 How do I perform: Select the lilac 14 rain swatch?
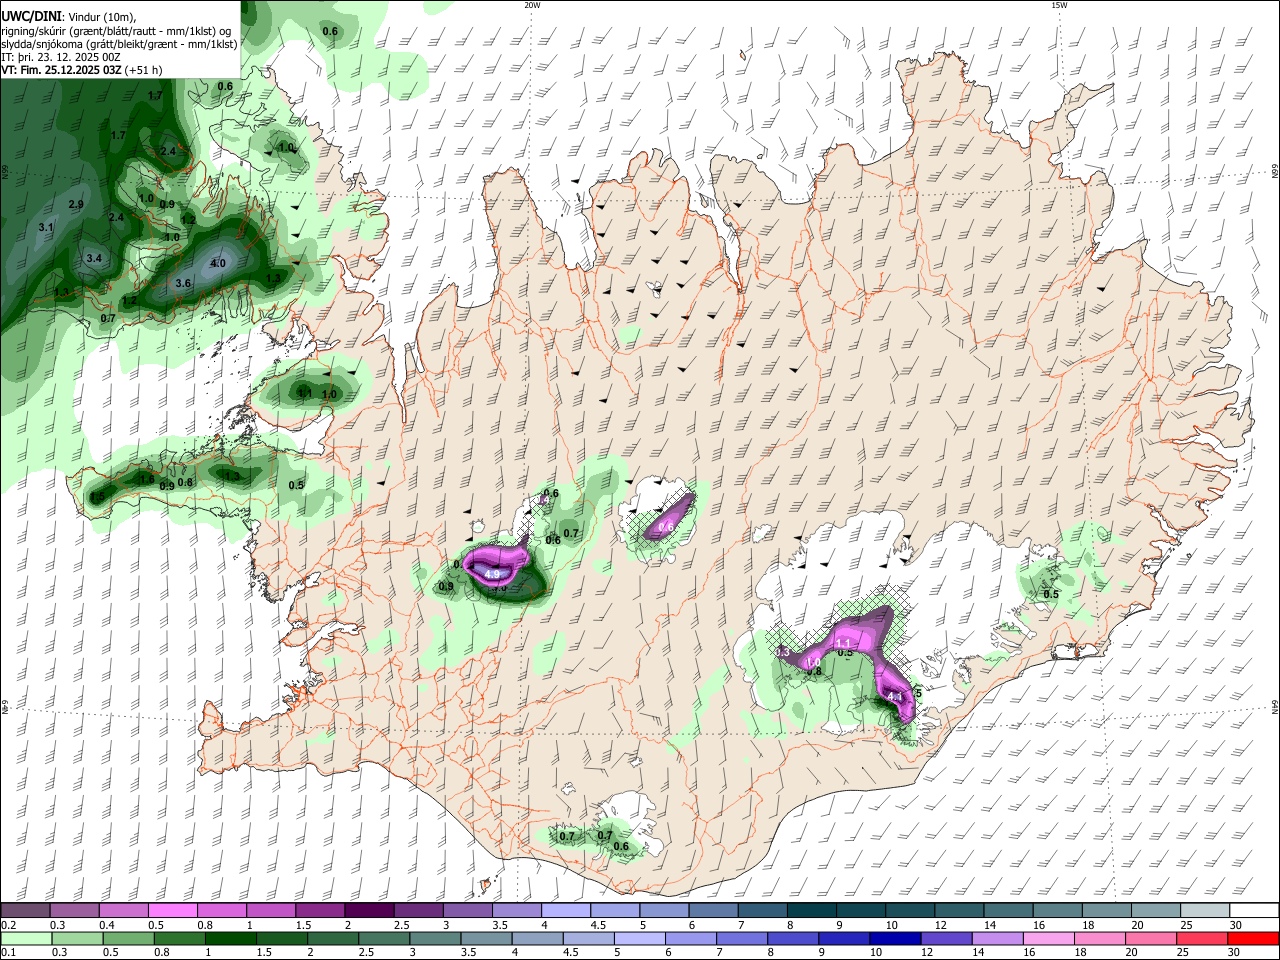tap(998, 939)
